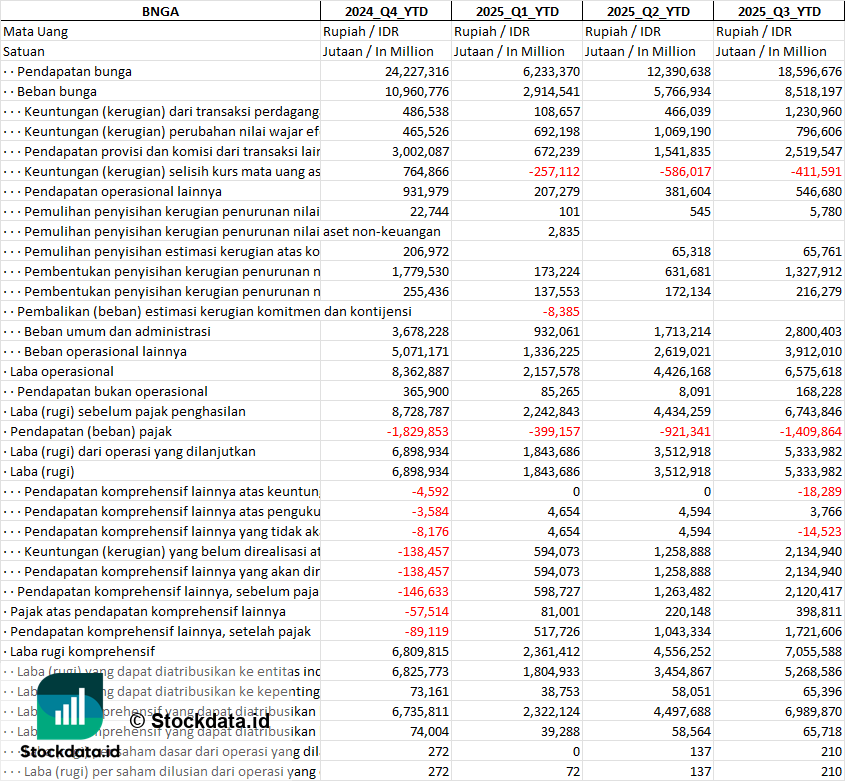Select Beban umum dan administrasi label
The height and width of the screenshot is (781, 845).
click(117, 331)
